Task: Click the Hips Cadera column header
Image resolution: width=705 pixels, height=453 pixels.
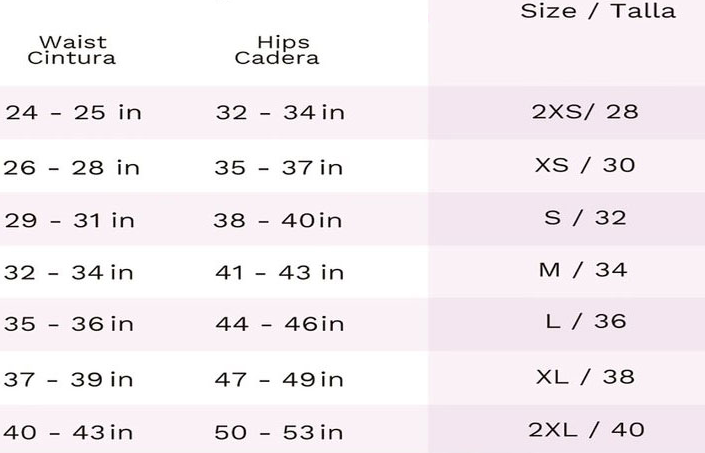Action: 277,50
